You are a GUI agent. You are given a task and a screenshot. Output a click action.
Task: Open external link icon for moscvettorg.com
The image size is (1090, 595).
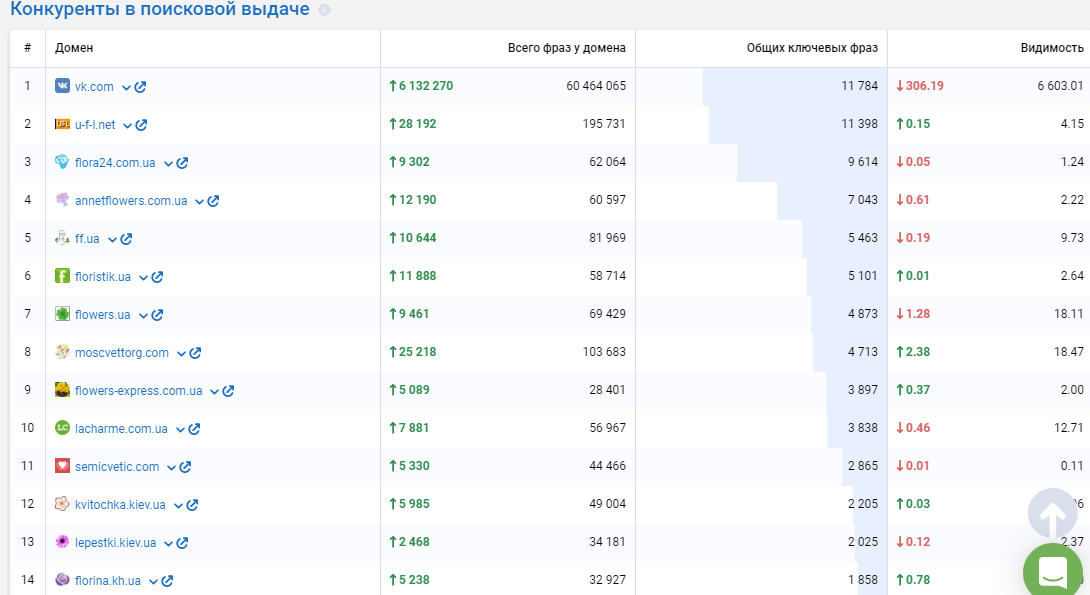point(195,353)
